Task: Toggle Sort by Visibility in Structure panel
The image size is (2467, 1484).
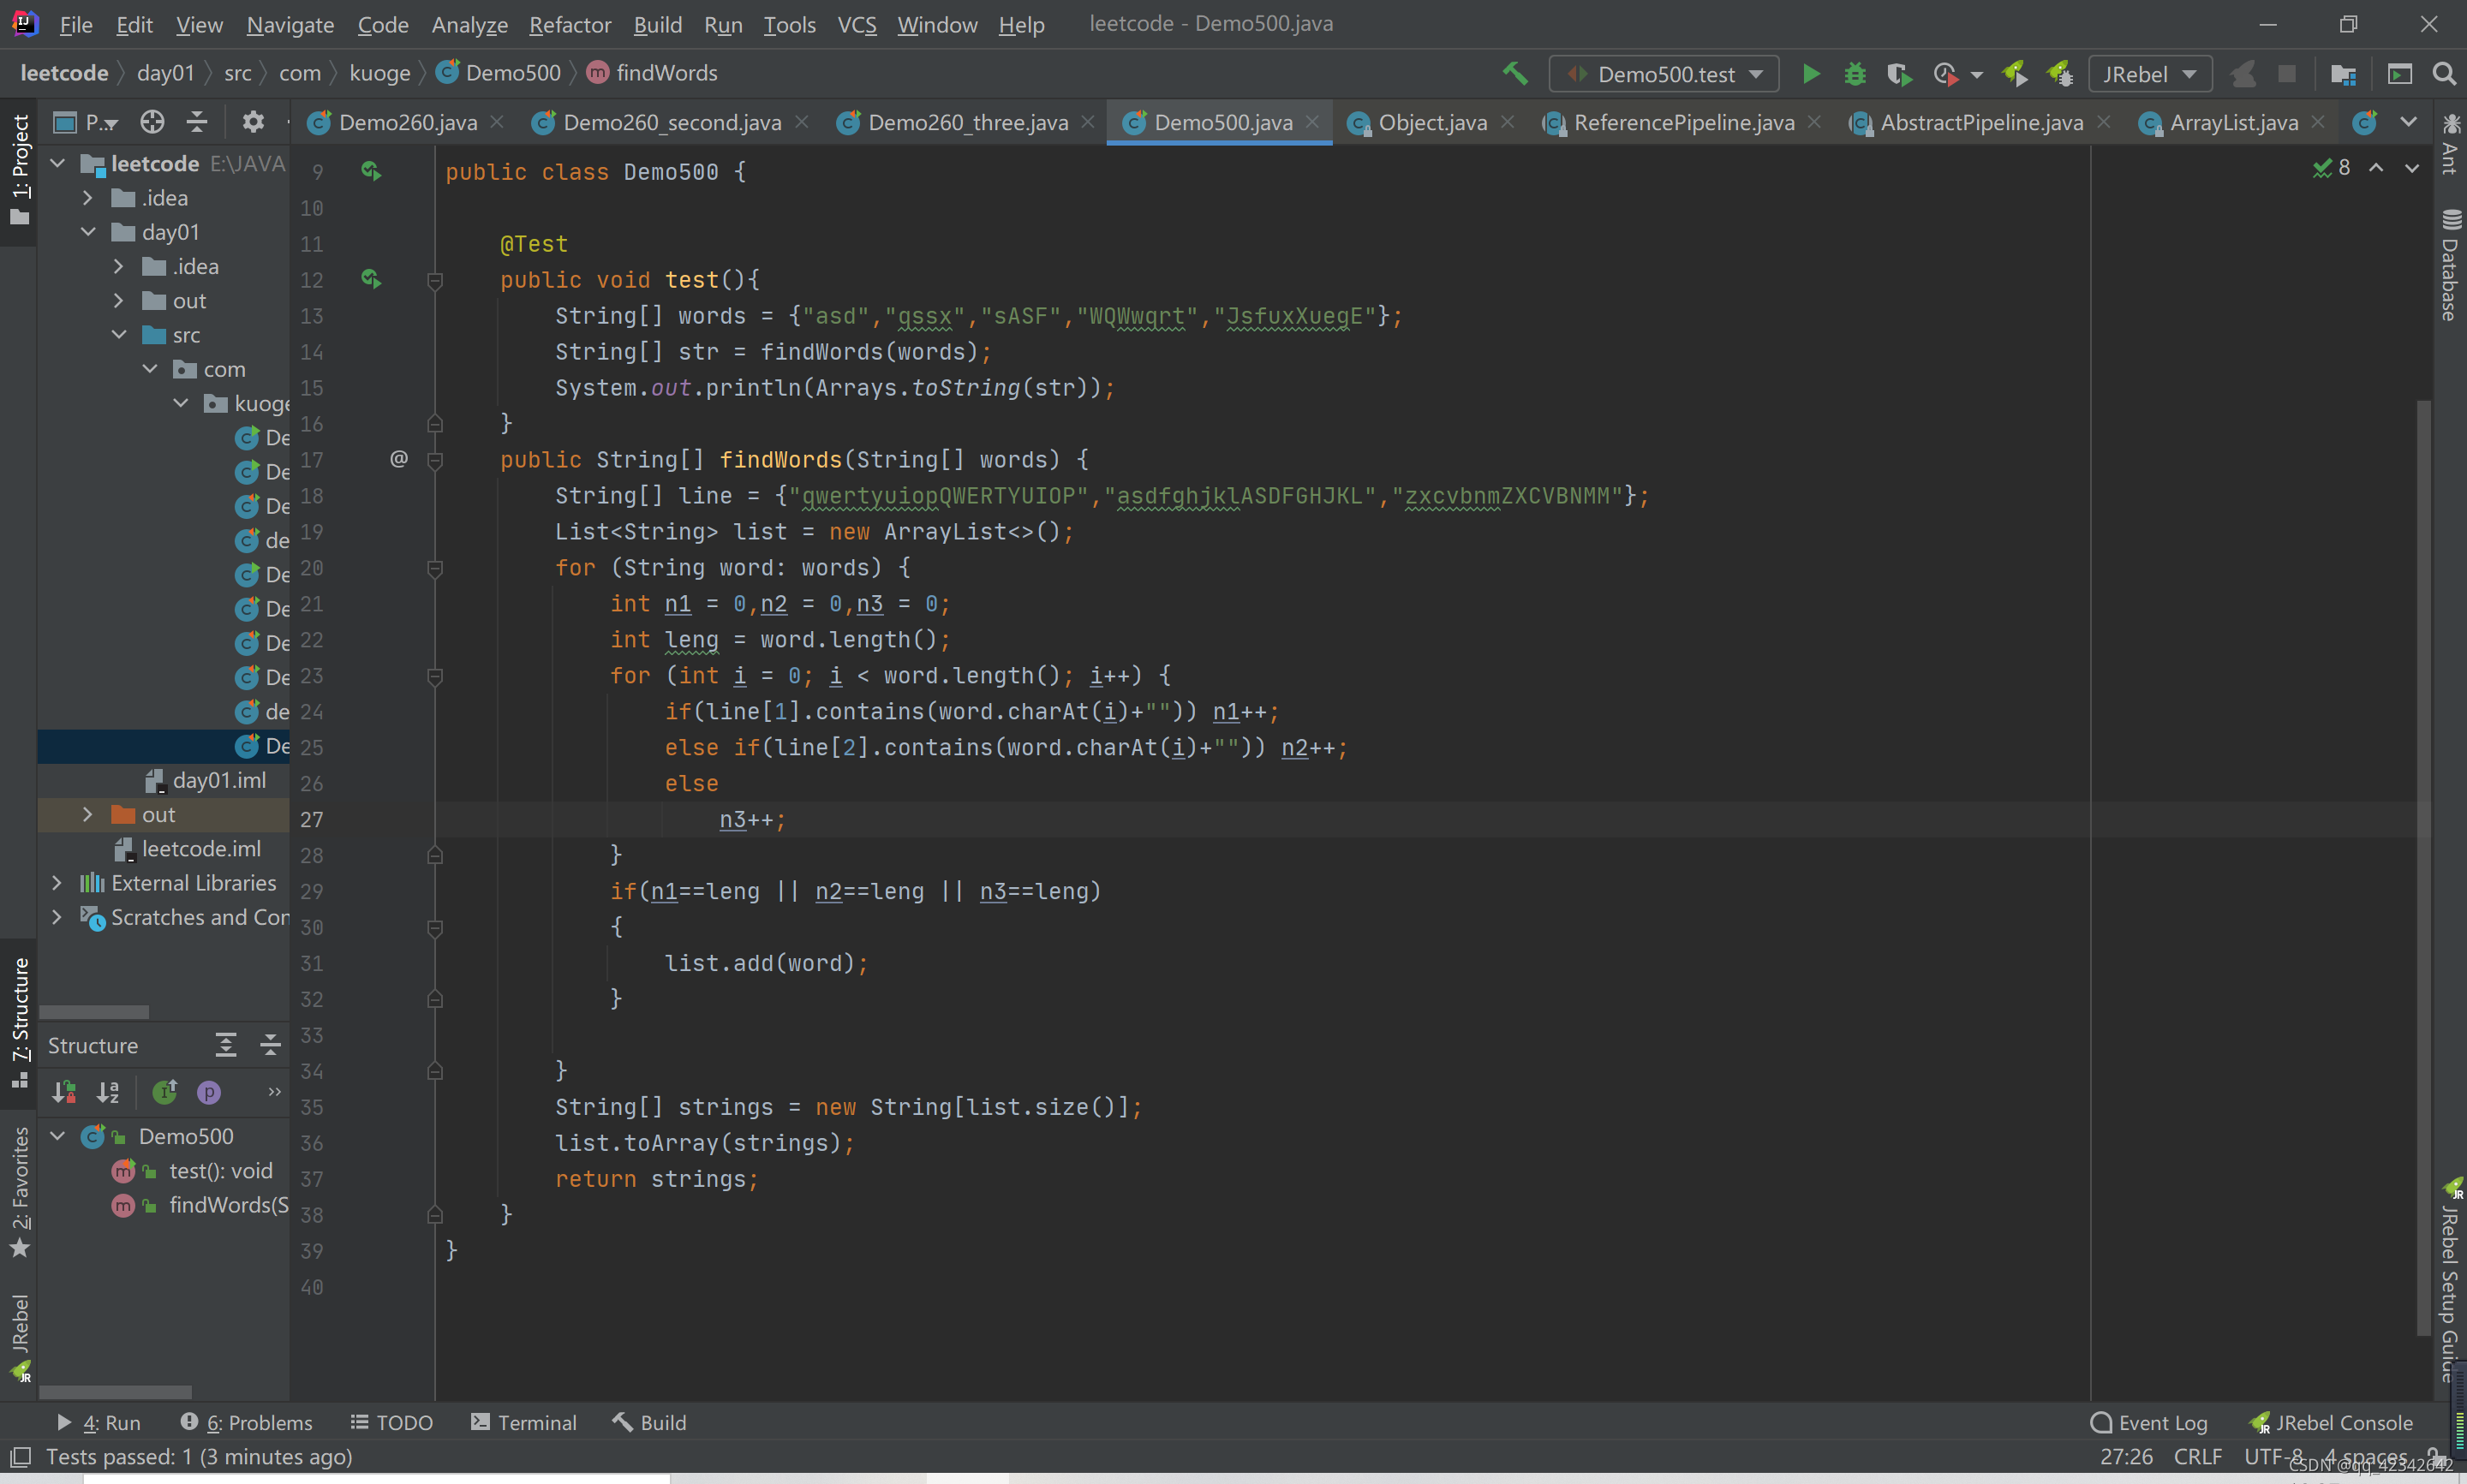Action: point(64,1092)
